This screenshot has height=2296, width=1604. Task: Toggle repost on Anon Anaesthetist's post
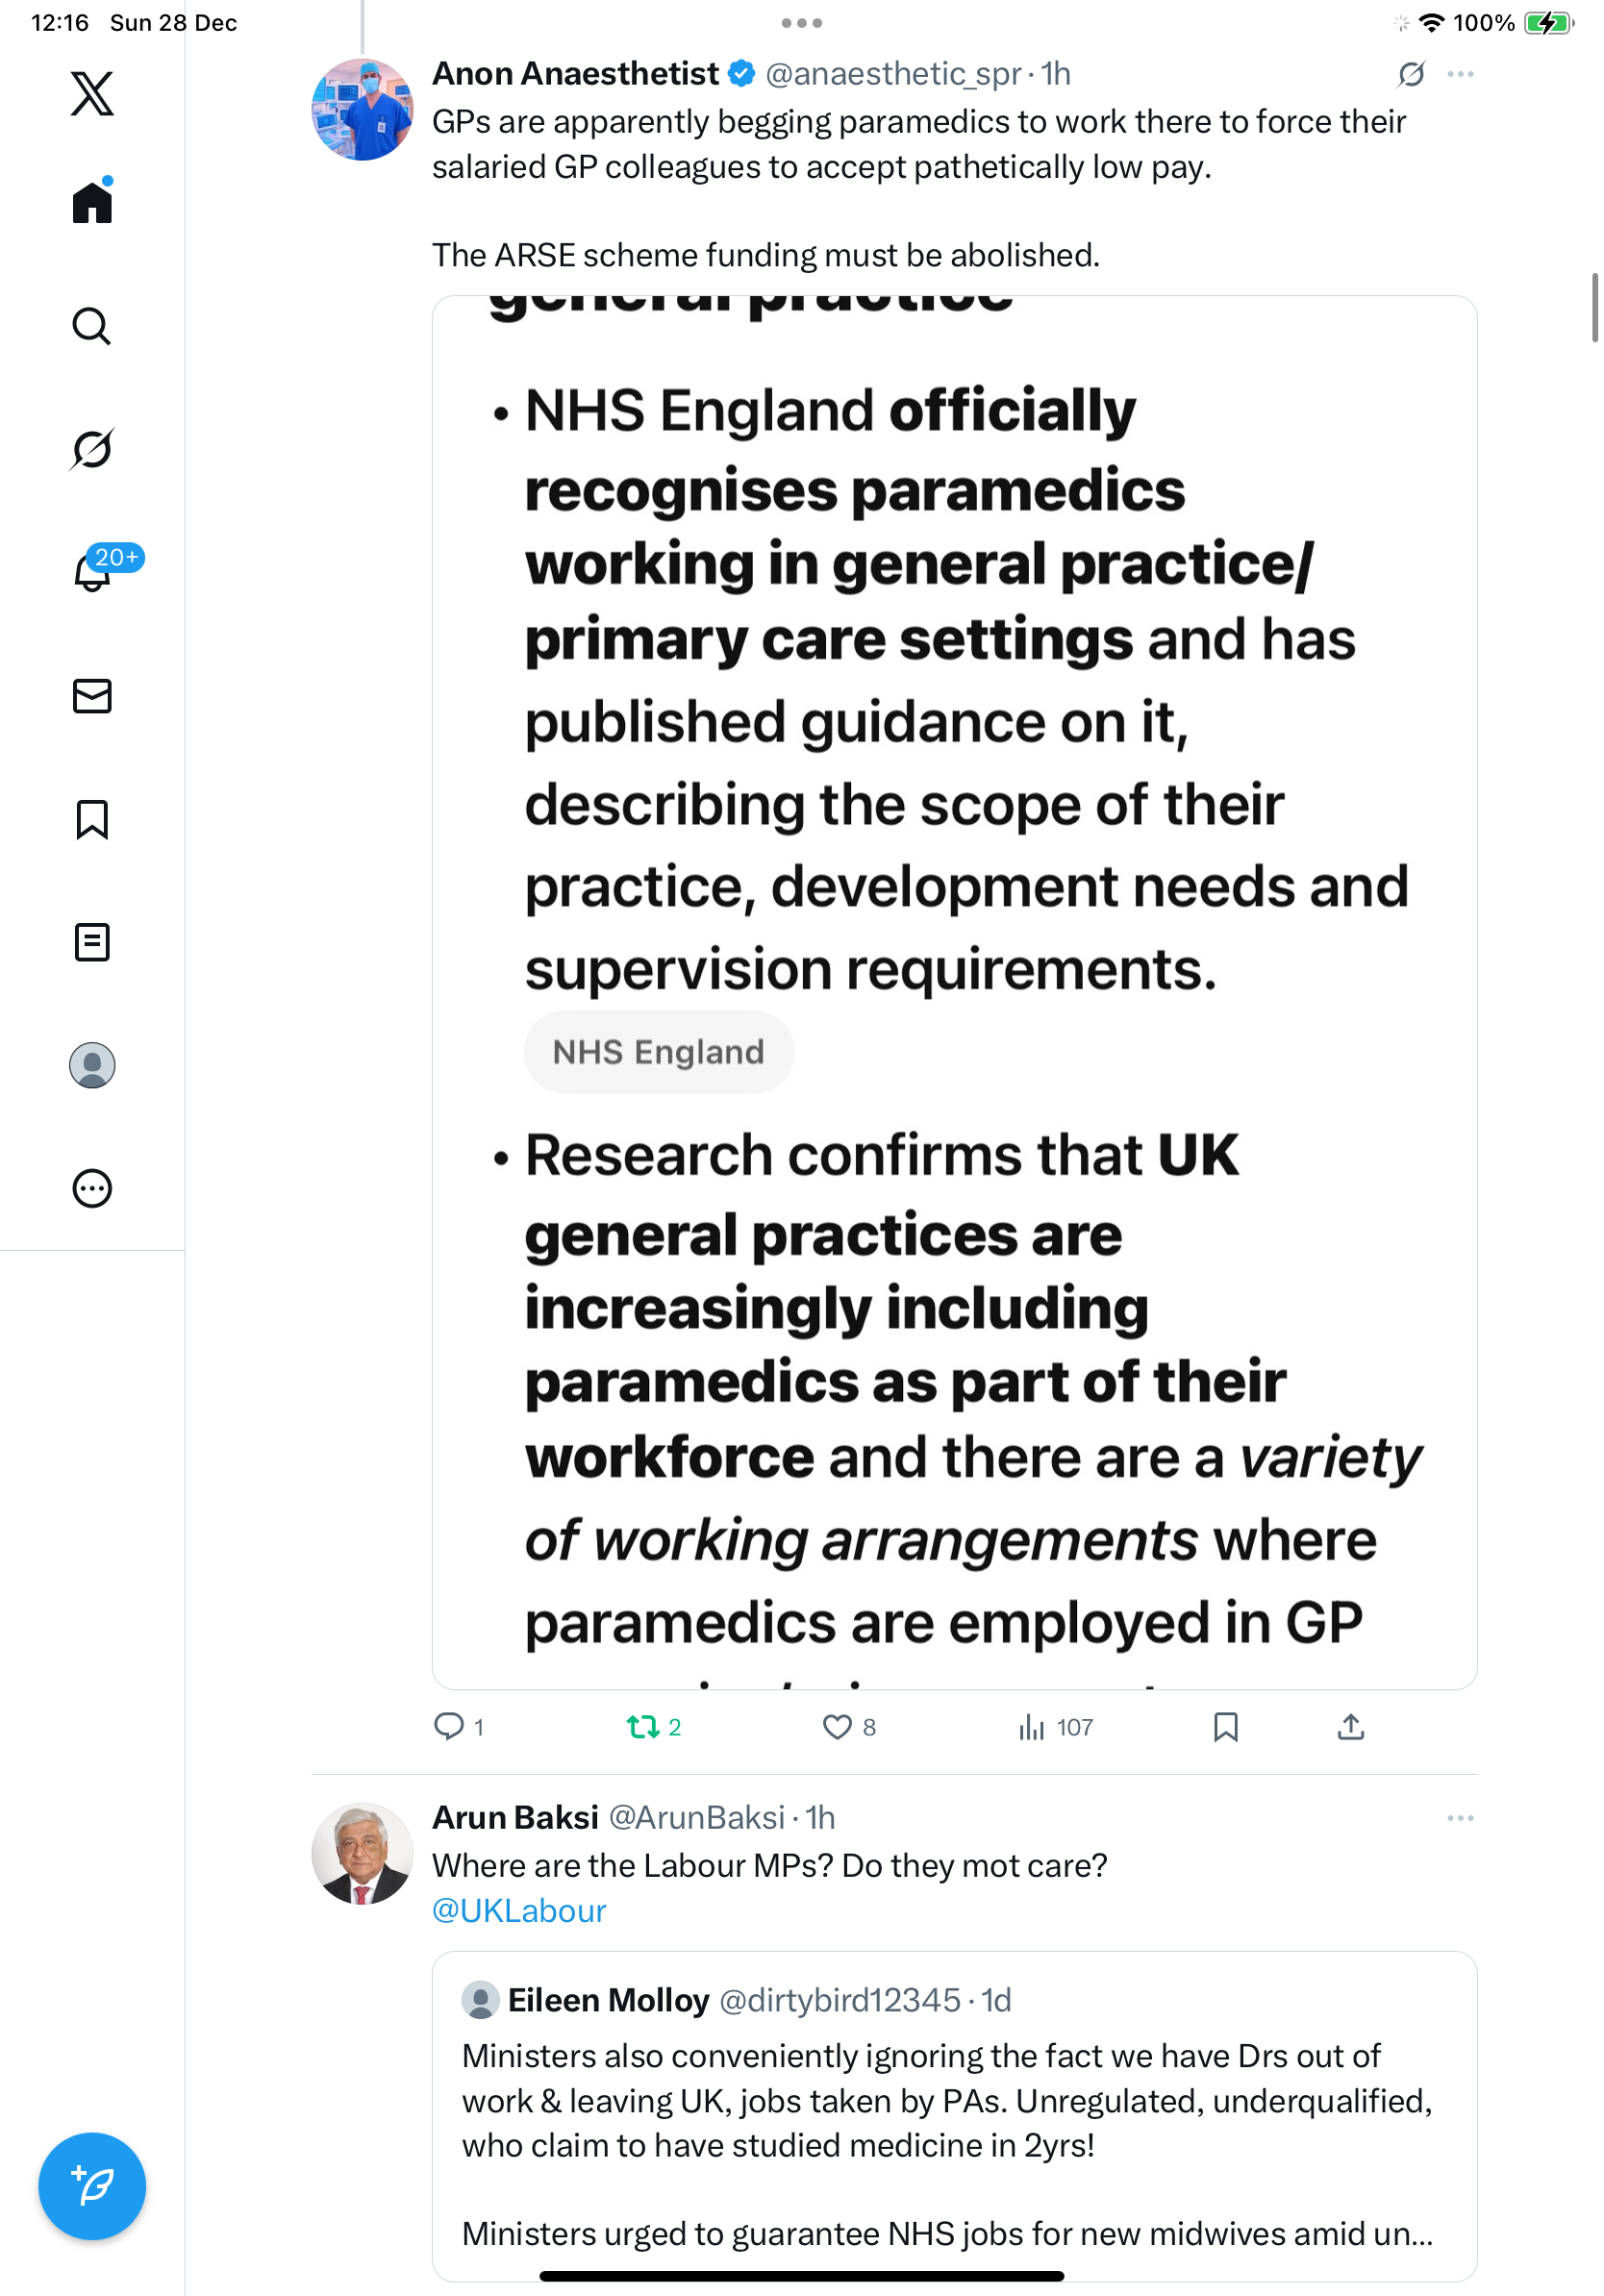pos(643,1727)
